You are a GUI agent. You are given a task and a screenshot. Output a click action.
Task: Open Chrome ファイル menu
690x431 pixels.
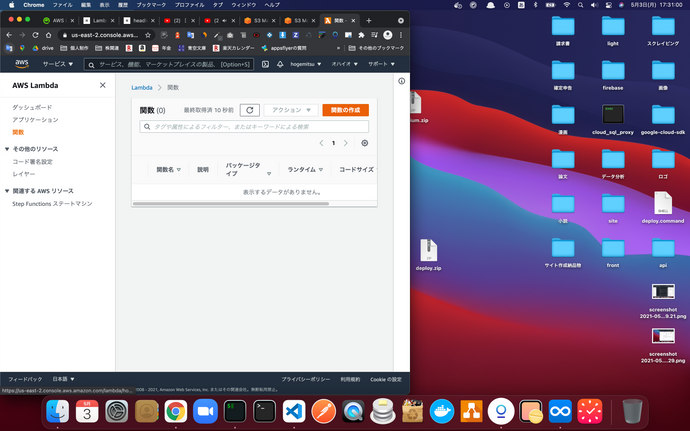(x=62, y=5)
